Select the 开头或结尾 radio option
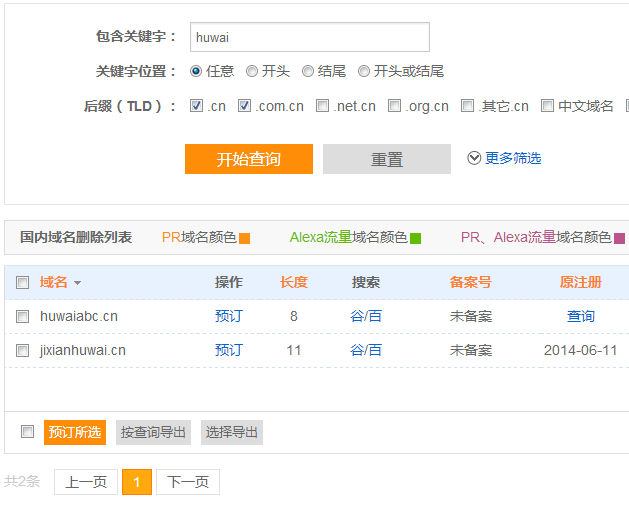 coord(365,71)
